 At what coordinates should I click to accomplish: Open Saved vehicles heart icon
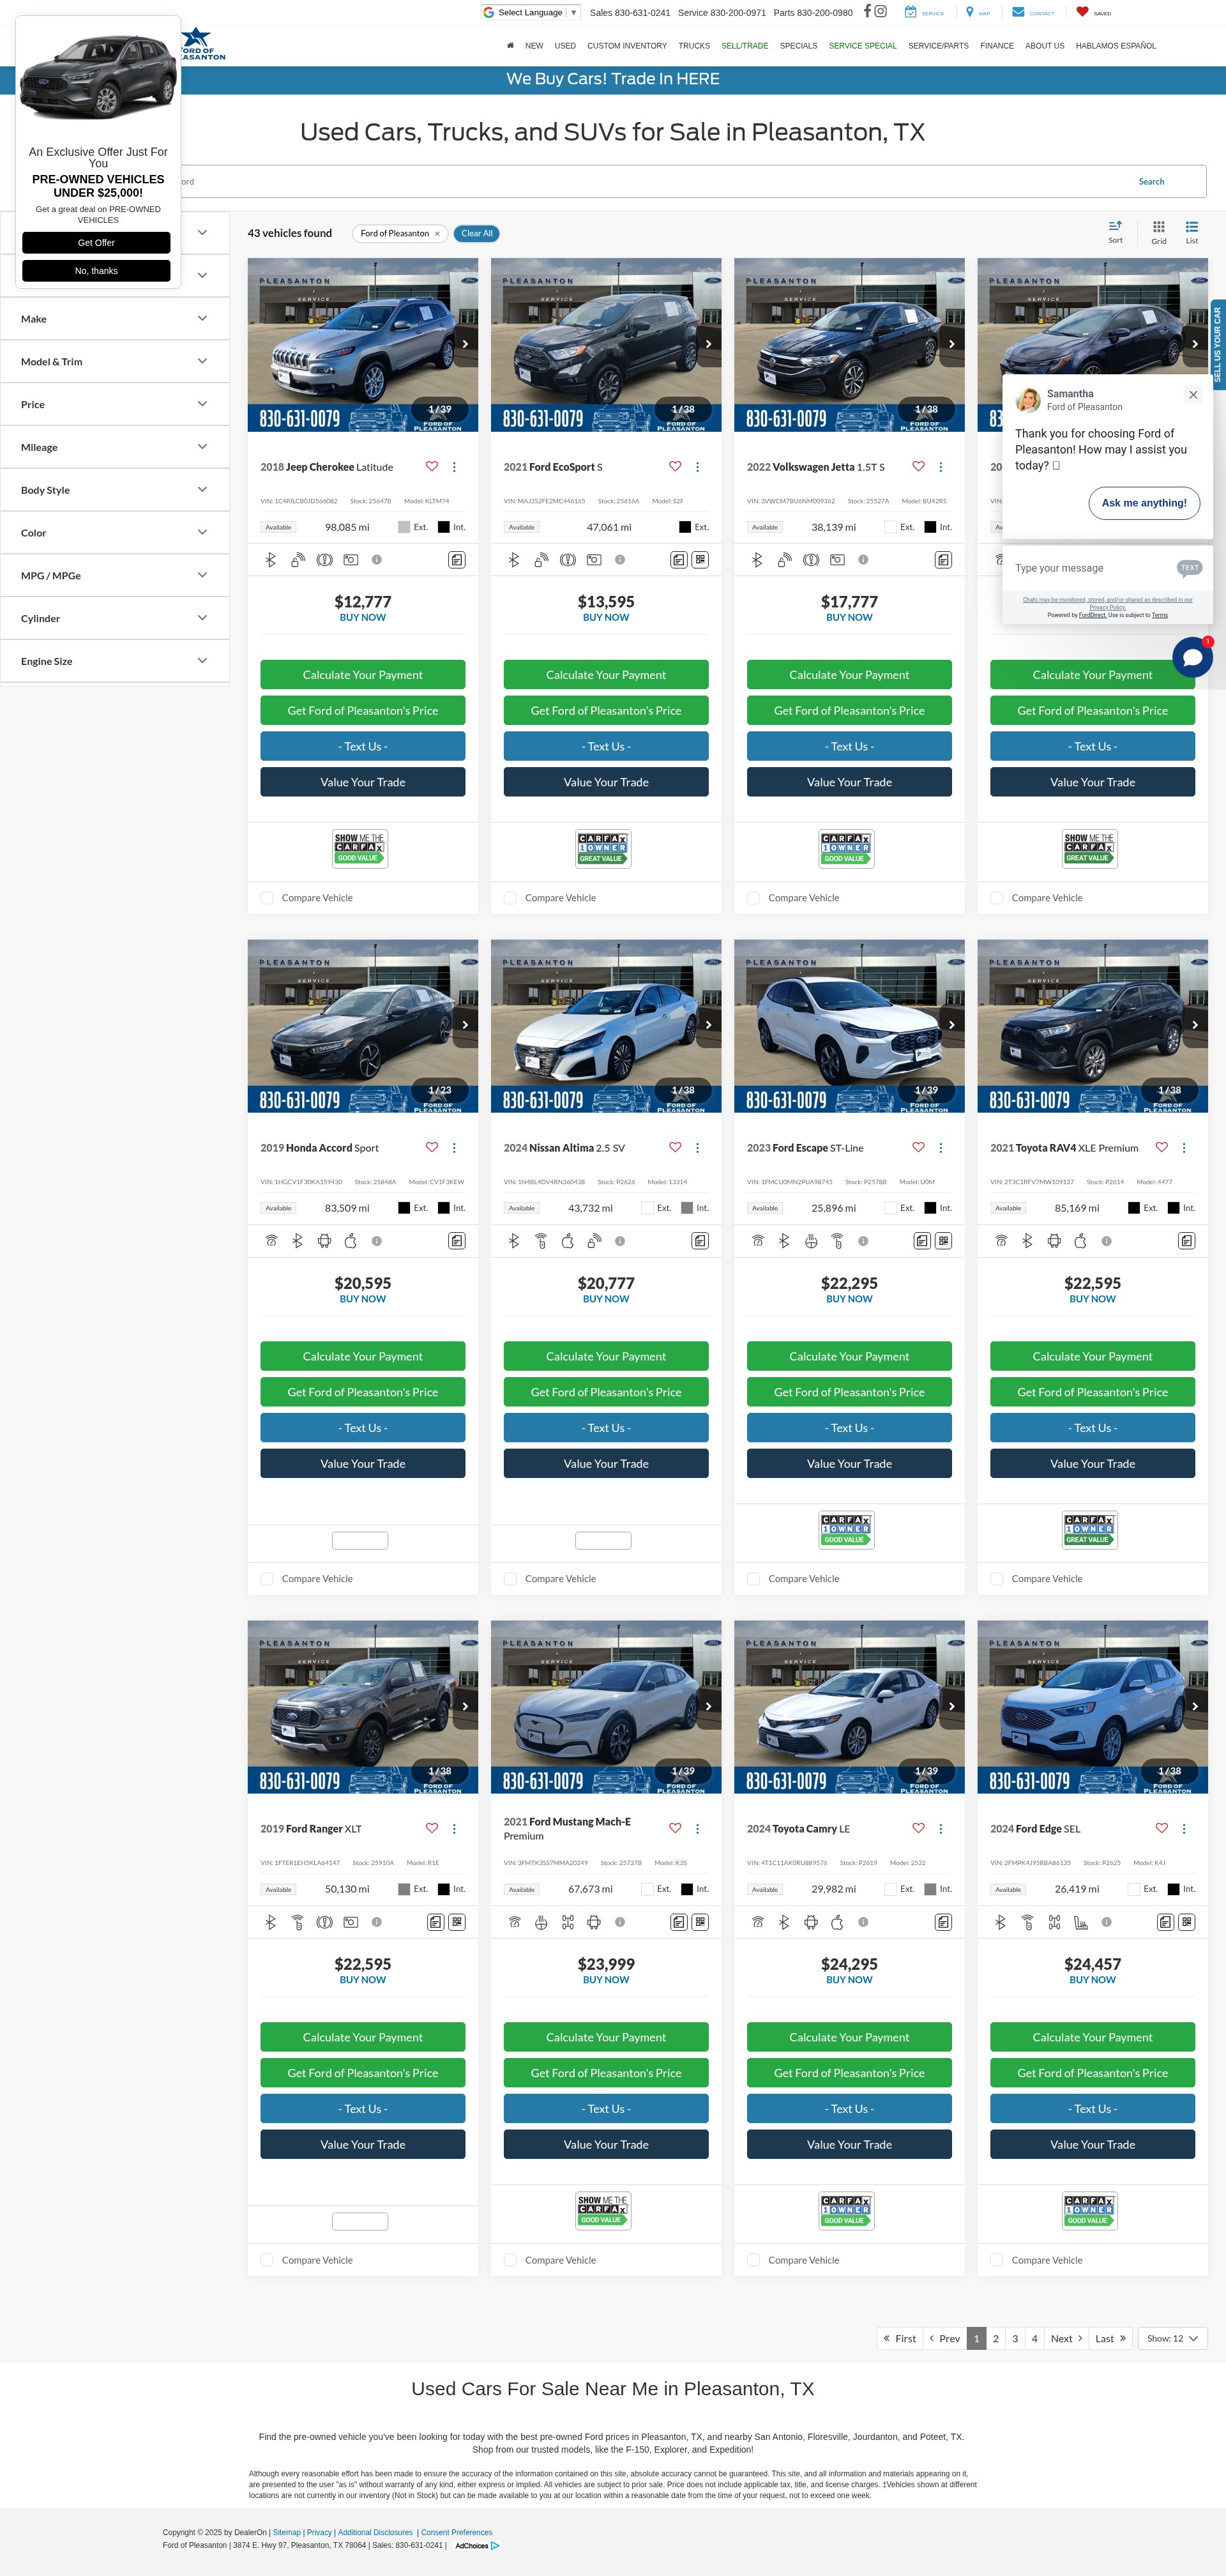coord(1082,12)
